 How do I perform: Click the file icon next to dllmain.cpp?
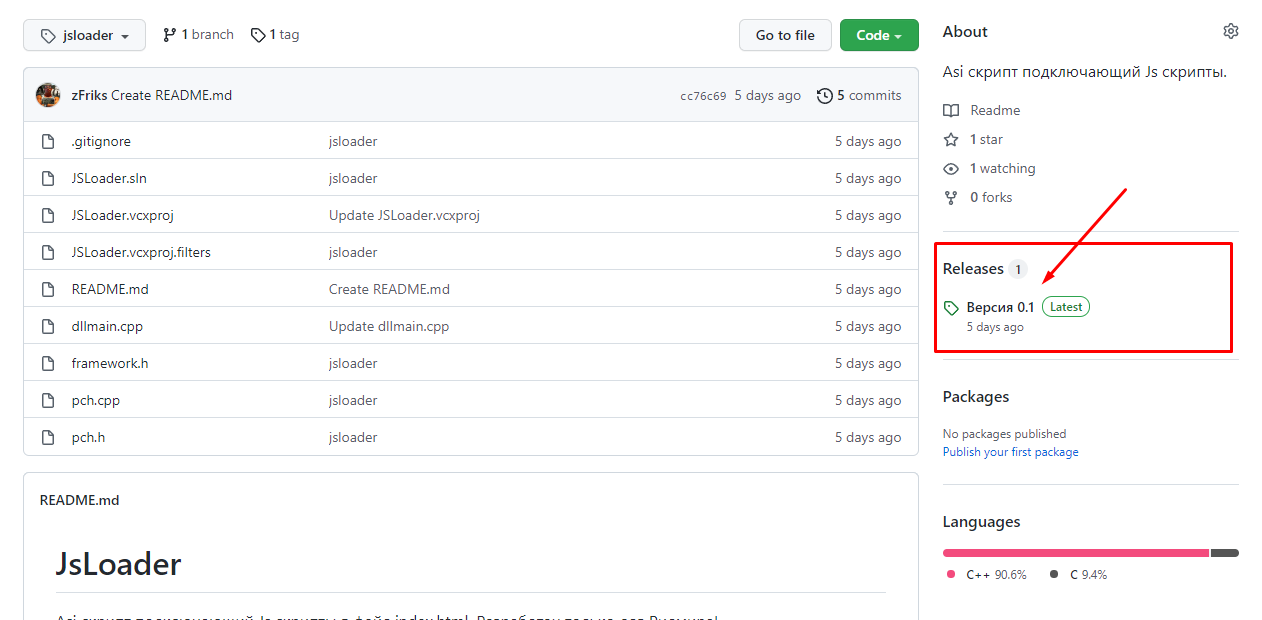pyautogui.click(x=47, y=326)
